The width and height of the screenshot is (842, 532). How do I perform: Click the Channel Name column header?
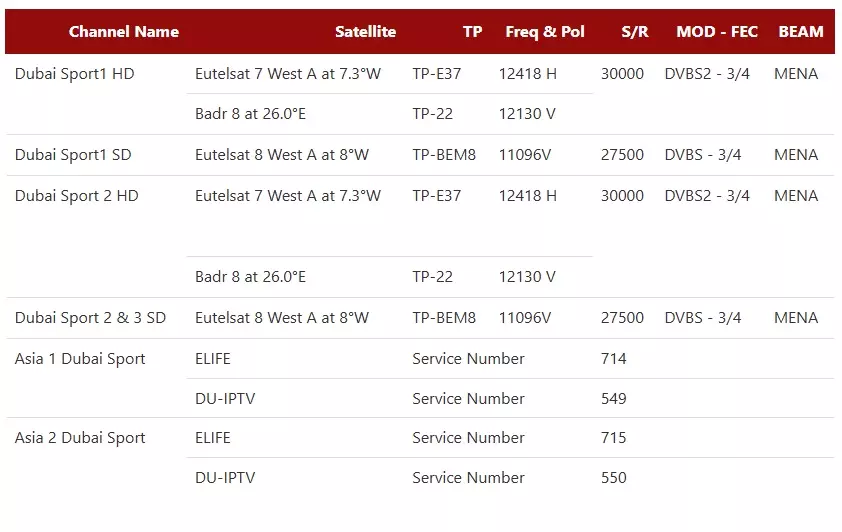coord(124,32)
